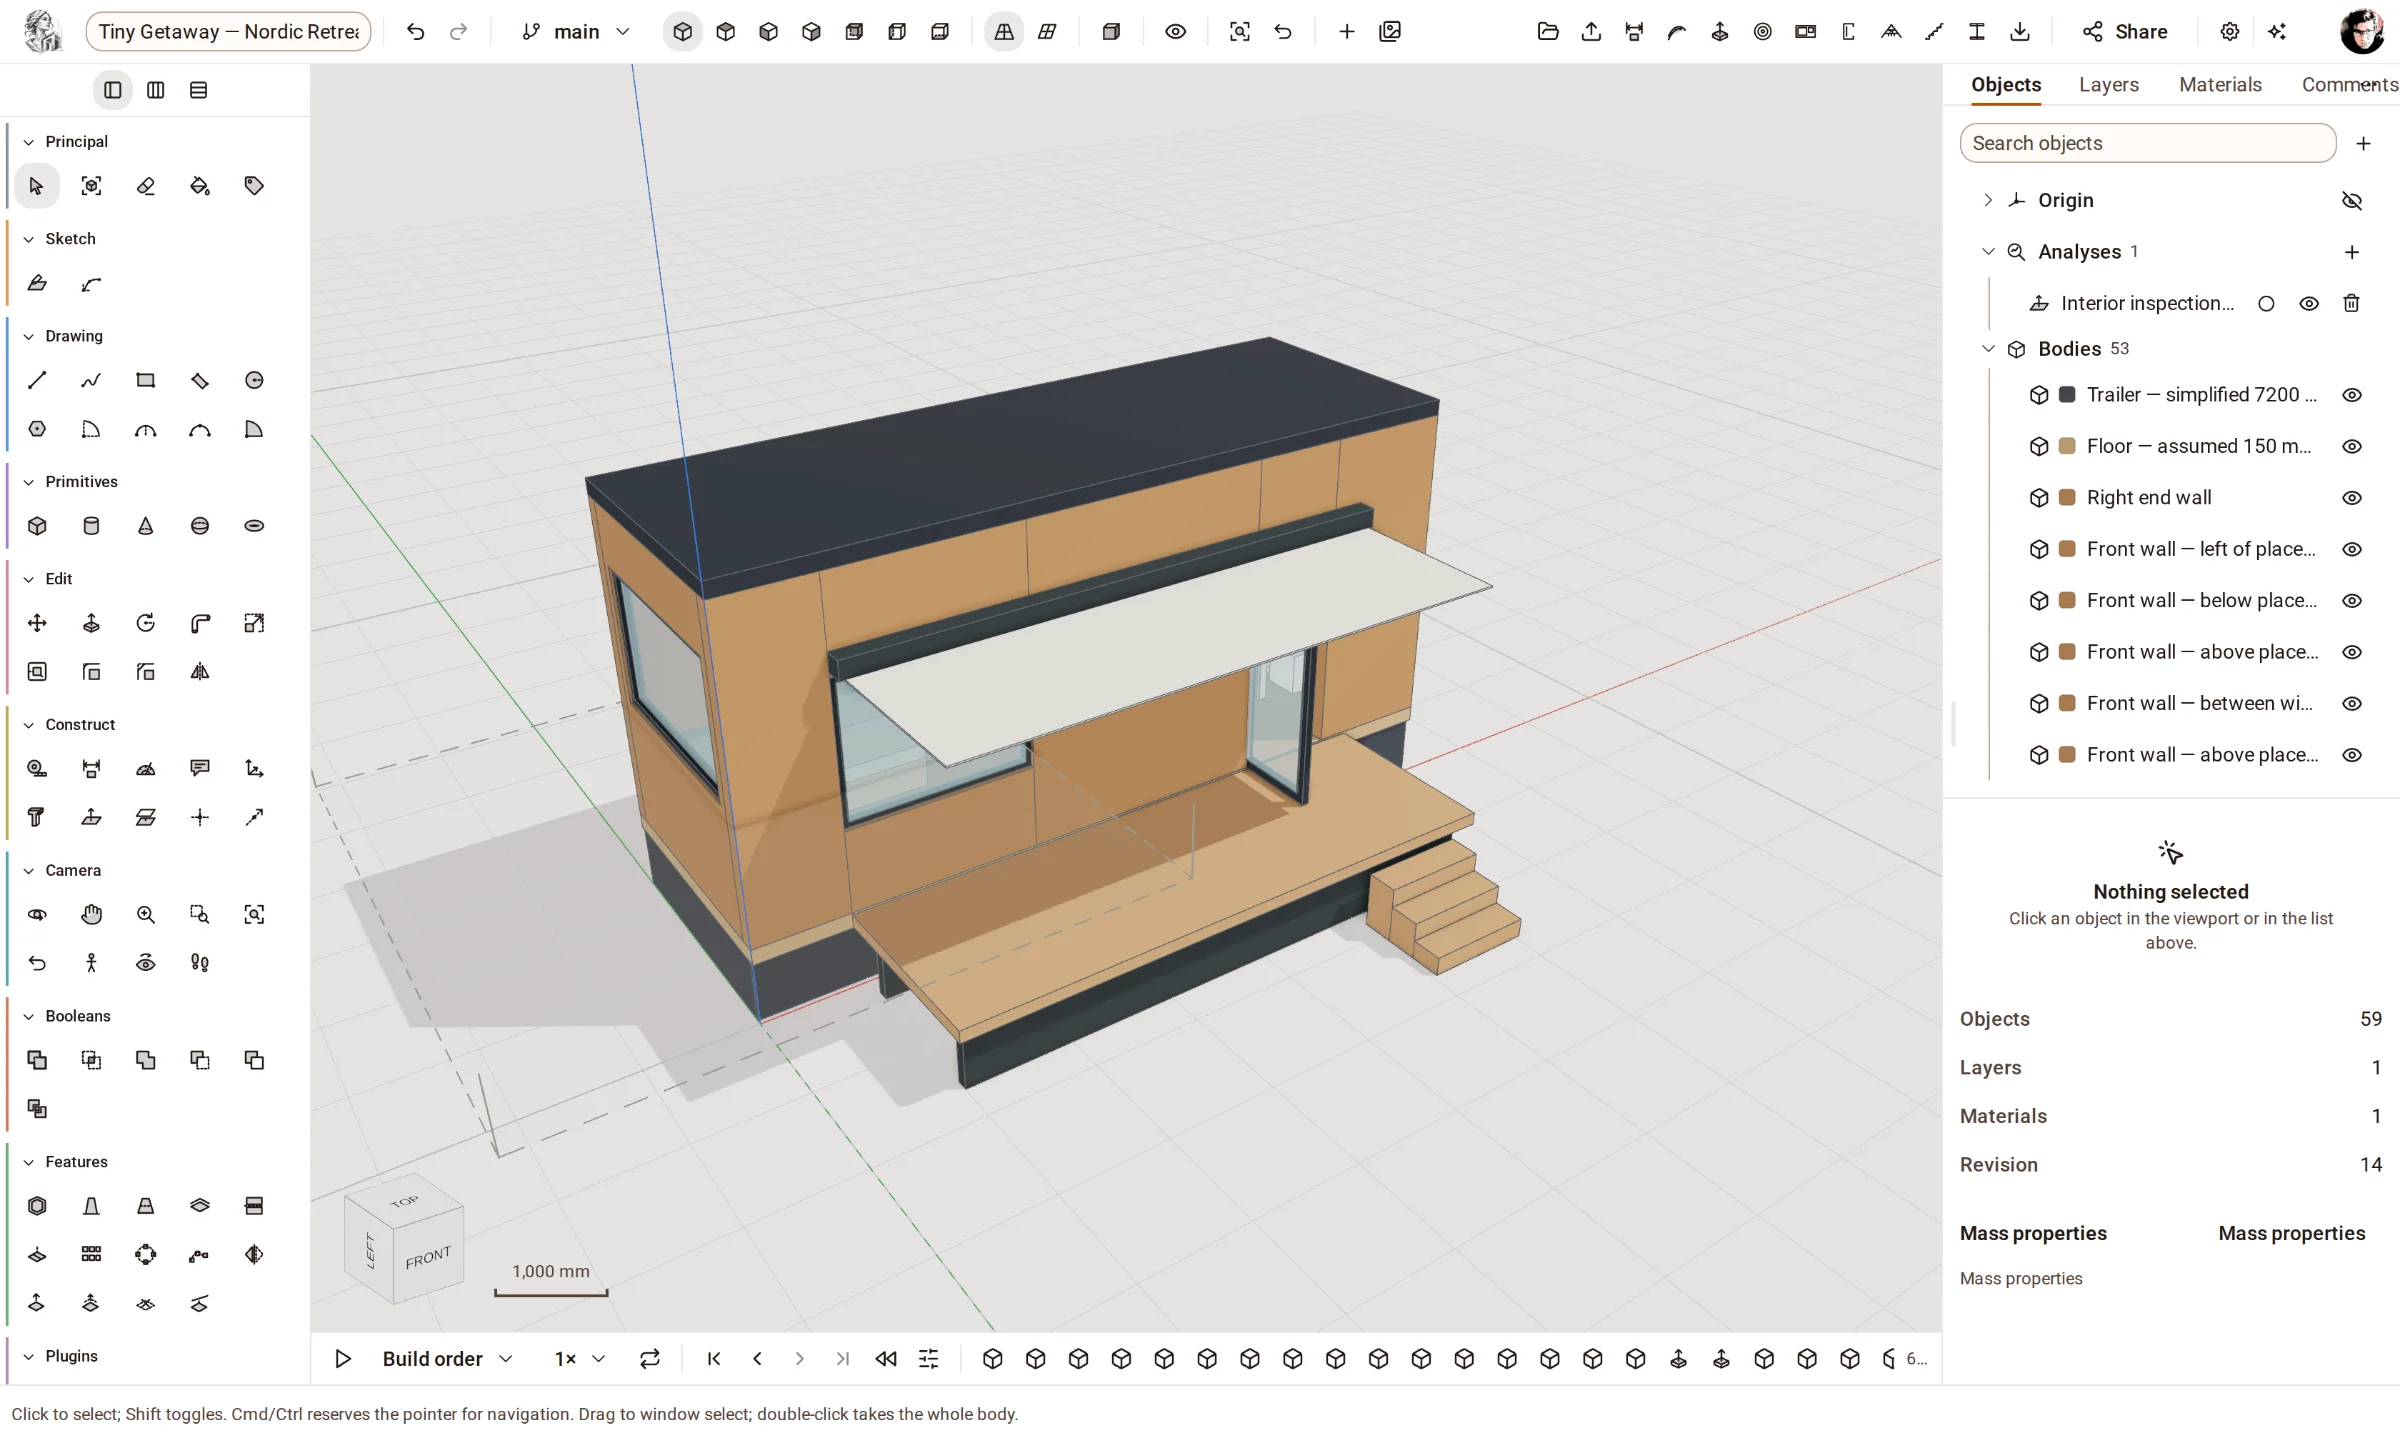
Task: Select the Rotate tool in Edit
Action: [146, 624]
